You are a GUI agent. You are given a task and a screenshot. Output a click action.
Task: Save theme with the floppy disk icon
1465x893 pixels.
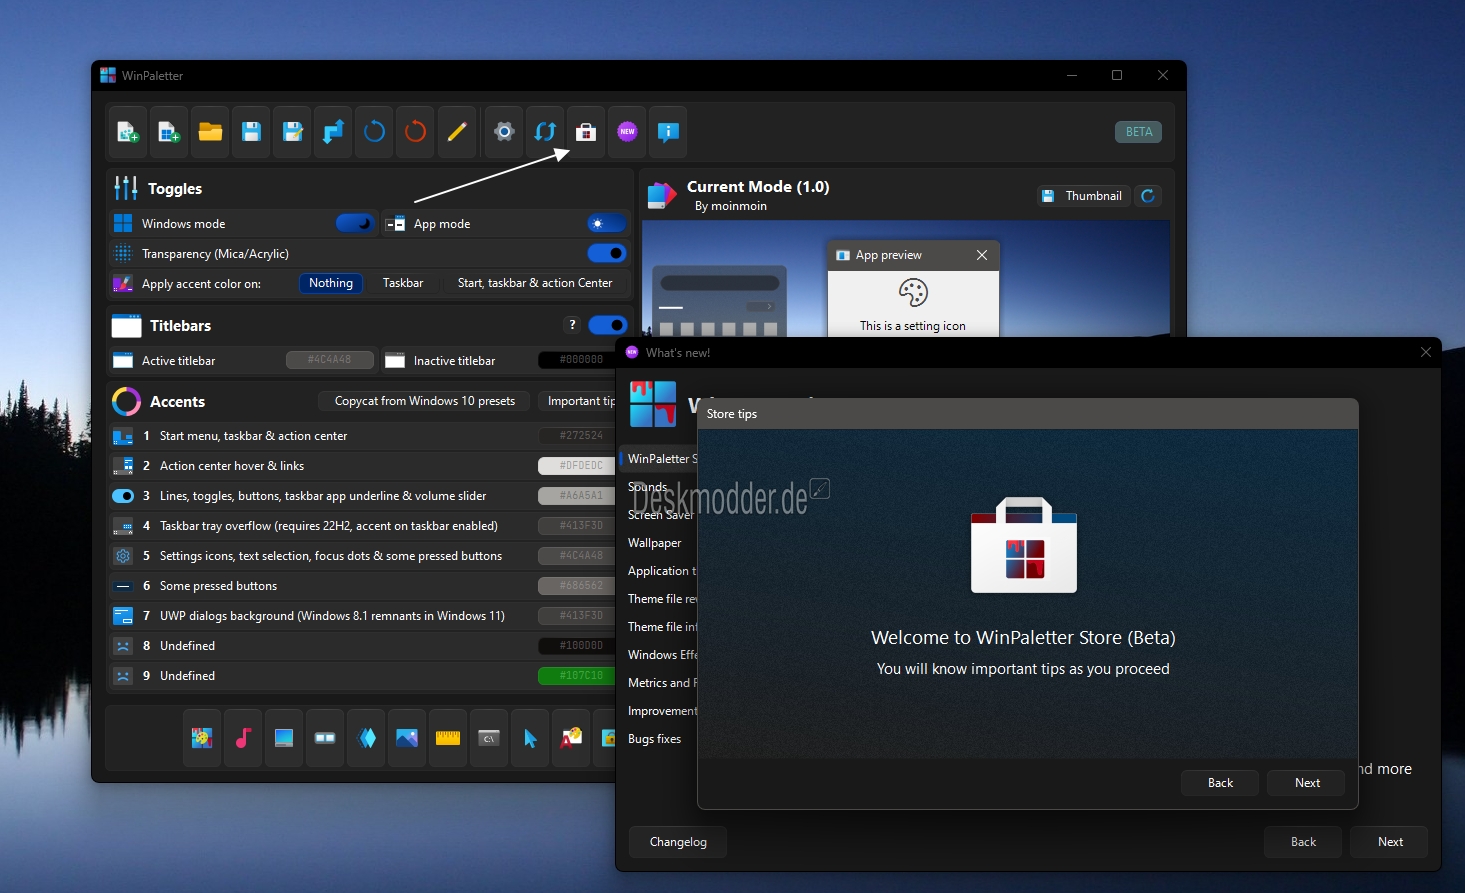[x=251, y=132]
